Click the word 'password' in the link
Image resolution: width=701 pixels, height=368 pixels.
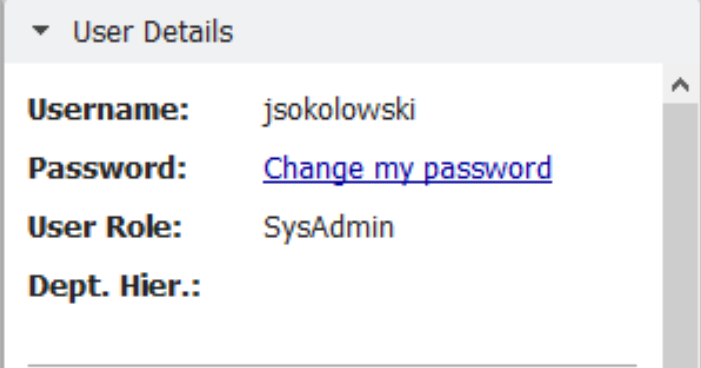(x=488, y=169)
